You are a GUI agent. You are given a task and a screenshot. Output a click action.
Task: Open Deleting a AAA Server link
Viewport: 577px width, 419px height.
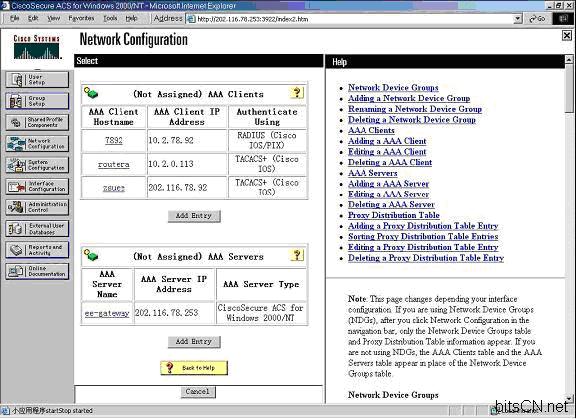point(391,205)
